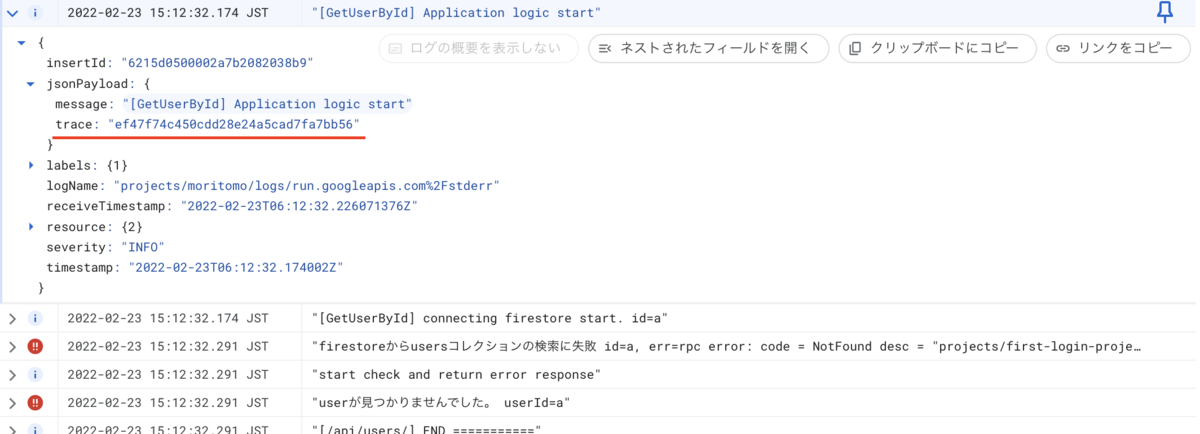The height and width of the screenshot is (434, 1200).
Task: Click the jsonPayload message value
Action: [x=267, y=104]
